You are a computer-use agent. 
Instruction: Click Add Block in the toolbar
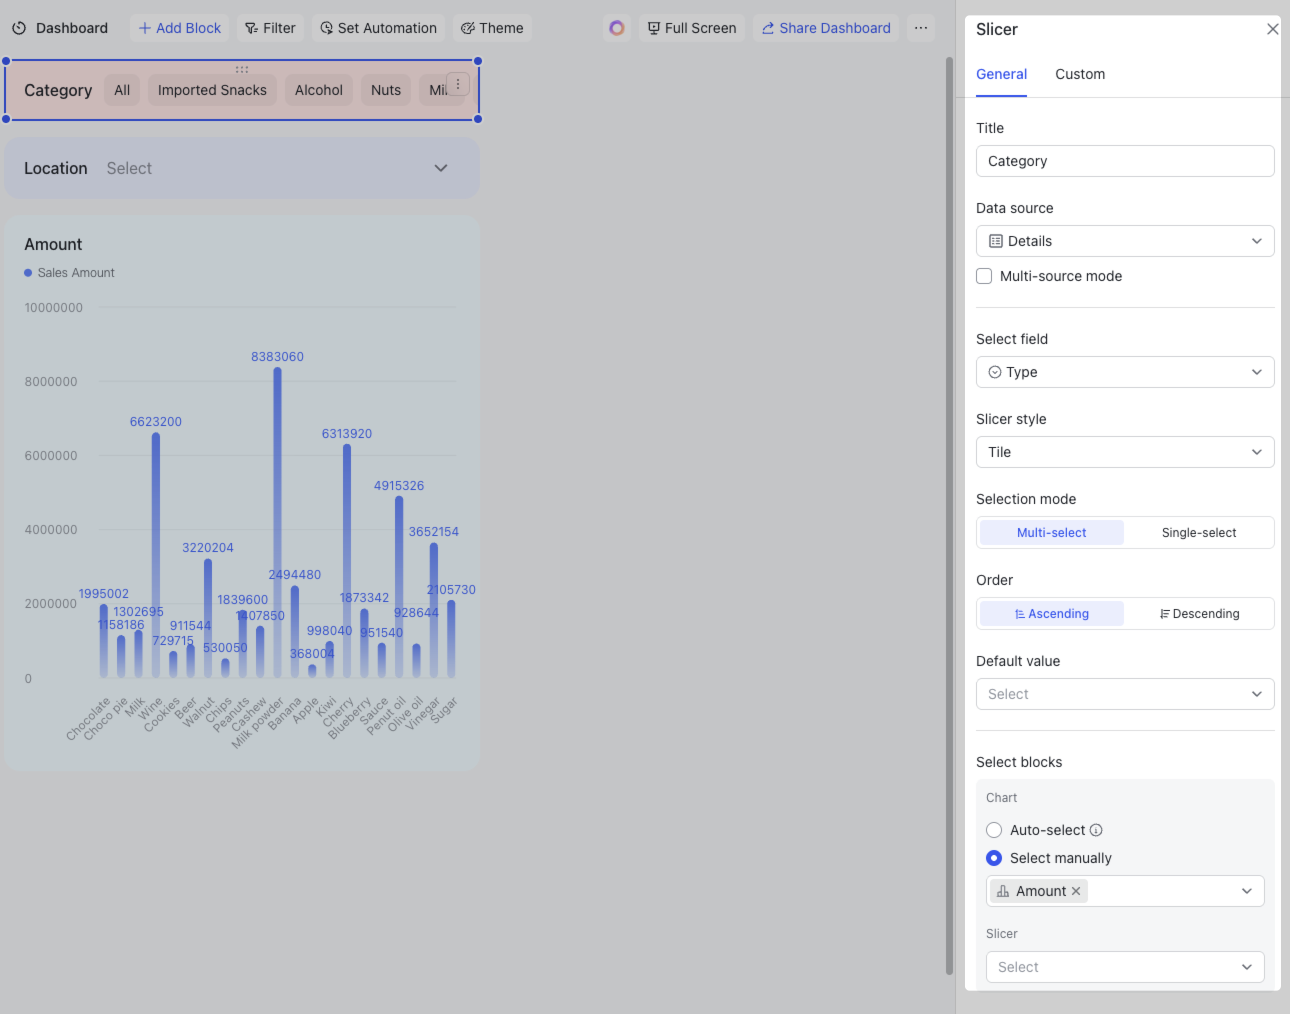click(180, 28)
